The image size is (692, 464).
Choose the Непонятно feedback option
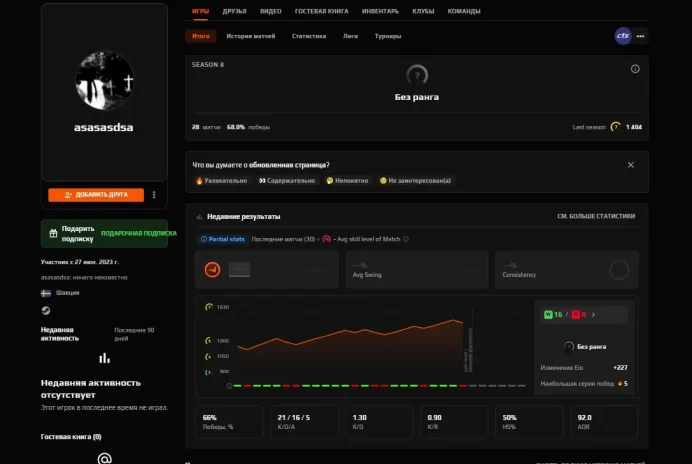pyautogui.click(x=347, y=181)
